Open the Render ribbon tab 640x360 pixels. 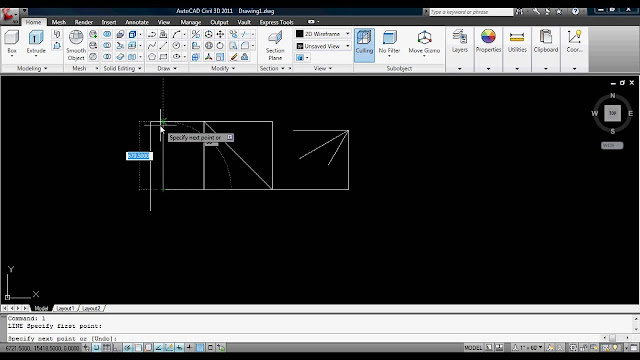[84, 22]
